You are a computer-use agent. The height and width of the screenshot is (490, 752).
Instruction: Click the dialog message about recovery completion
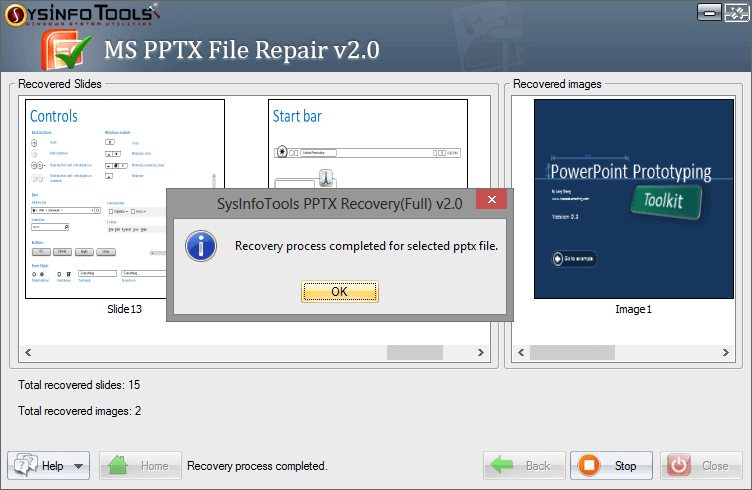pyautogui.click(x=366, y=246)
